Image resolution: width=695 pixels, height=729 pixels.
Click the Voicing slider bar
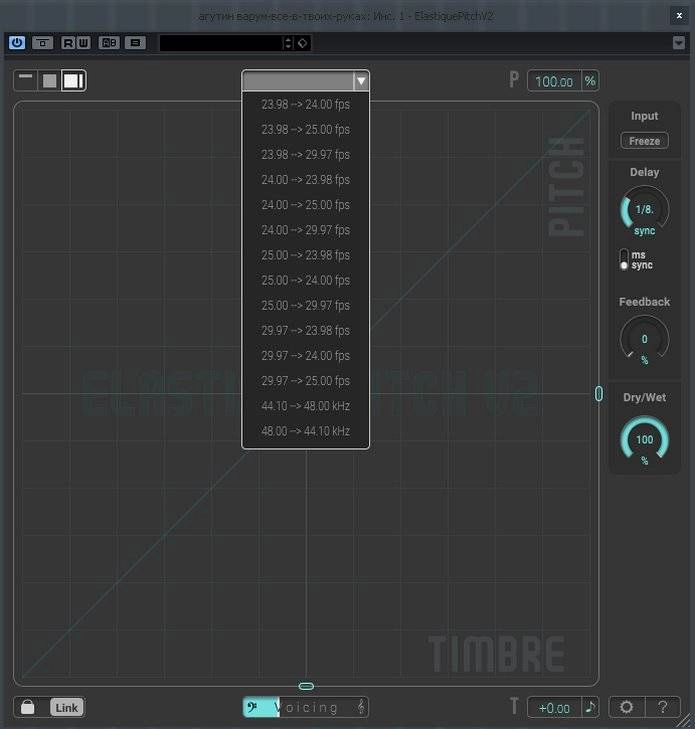coord(305,707)
